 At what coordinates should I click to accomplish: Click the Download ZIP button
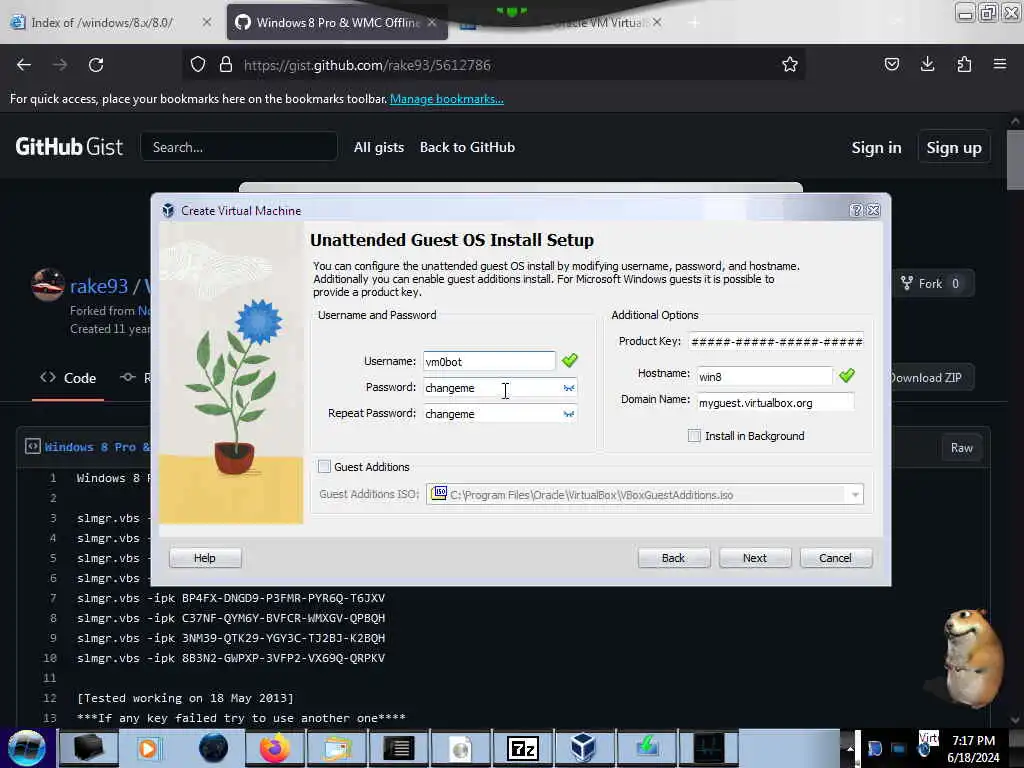point(930,377)
